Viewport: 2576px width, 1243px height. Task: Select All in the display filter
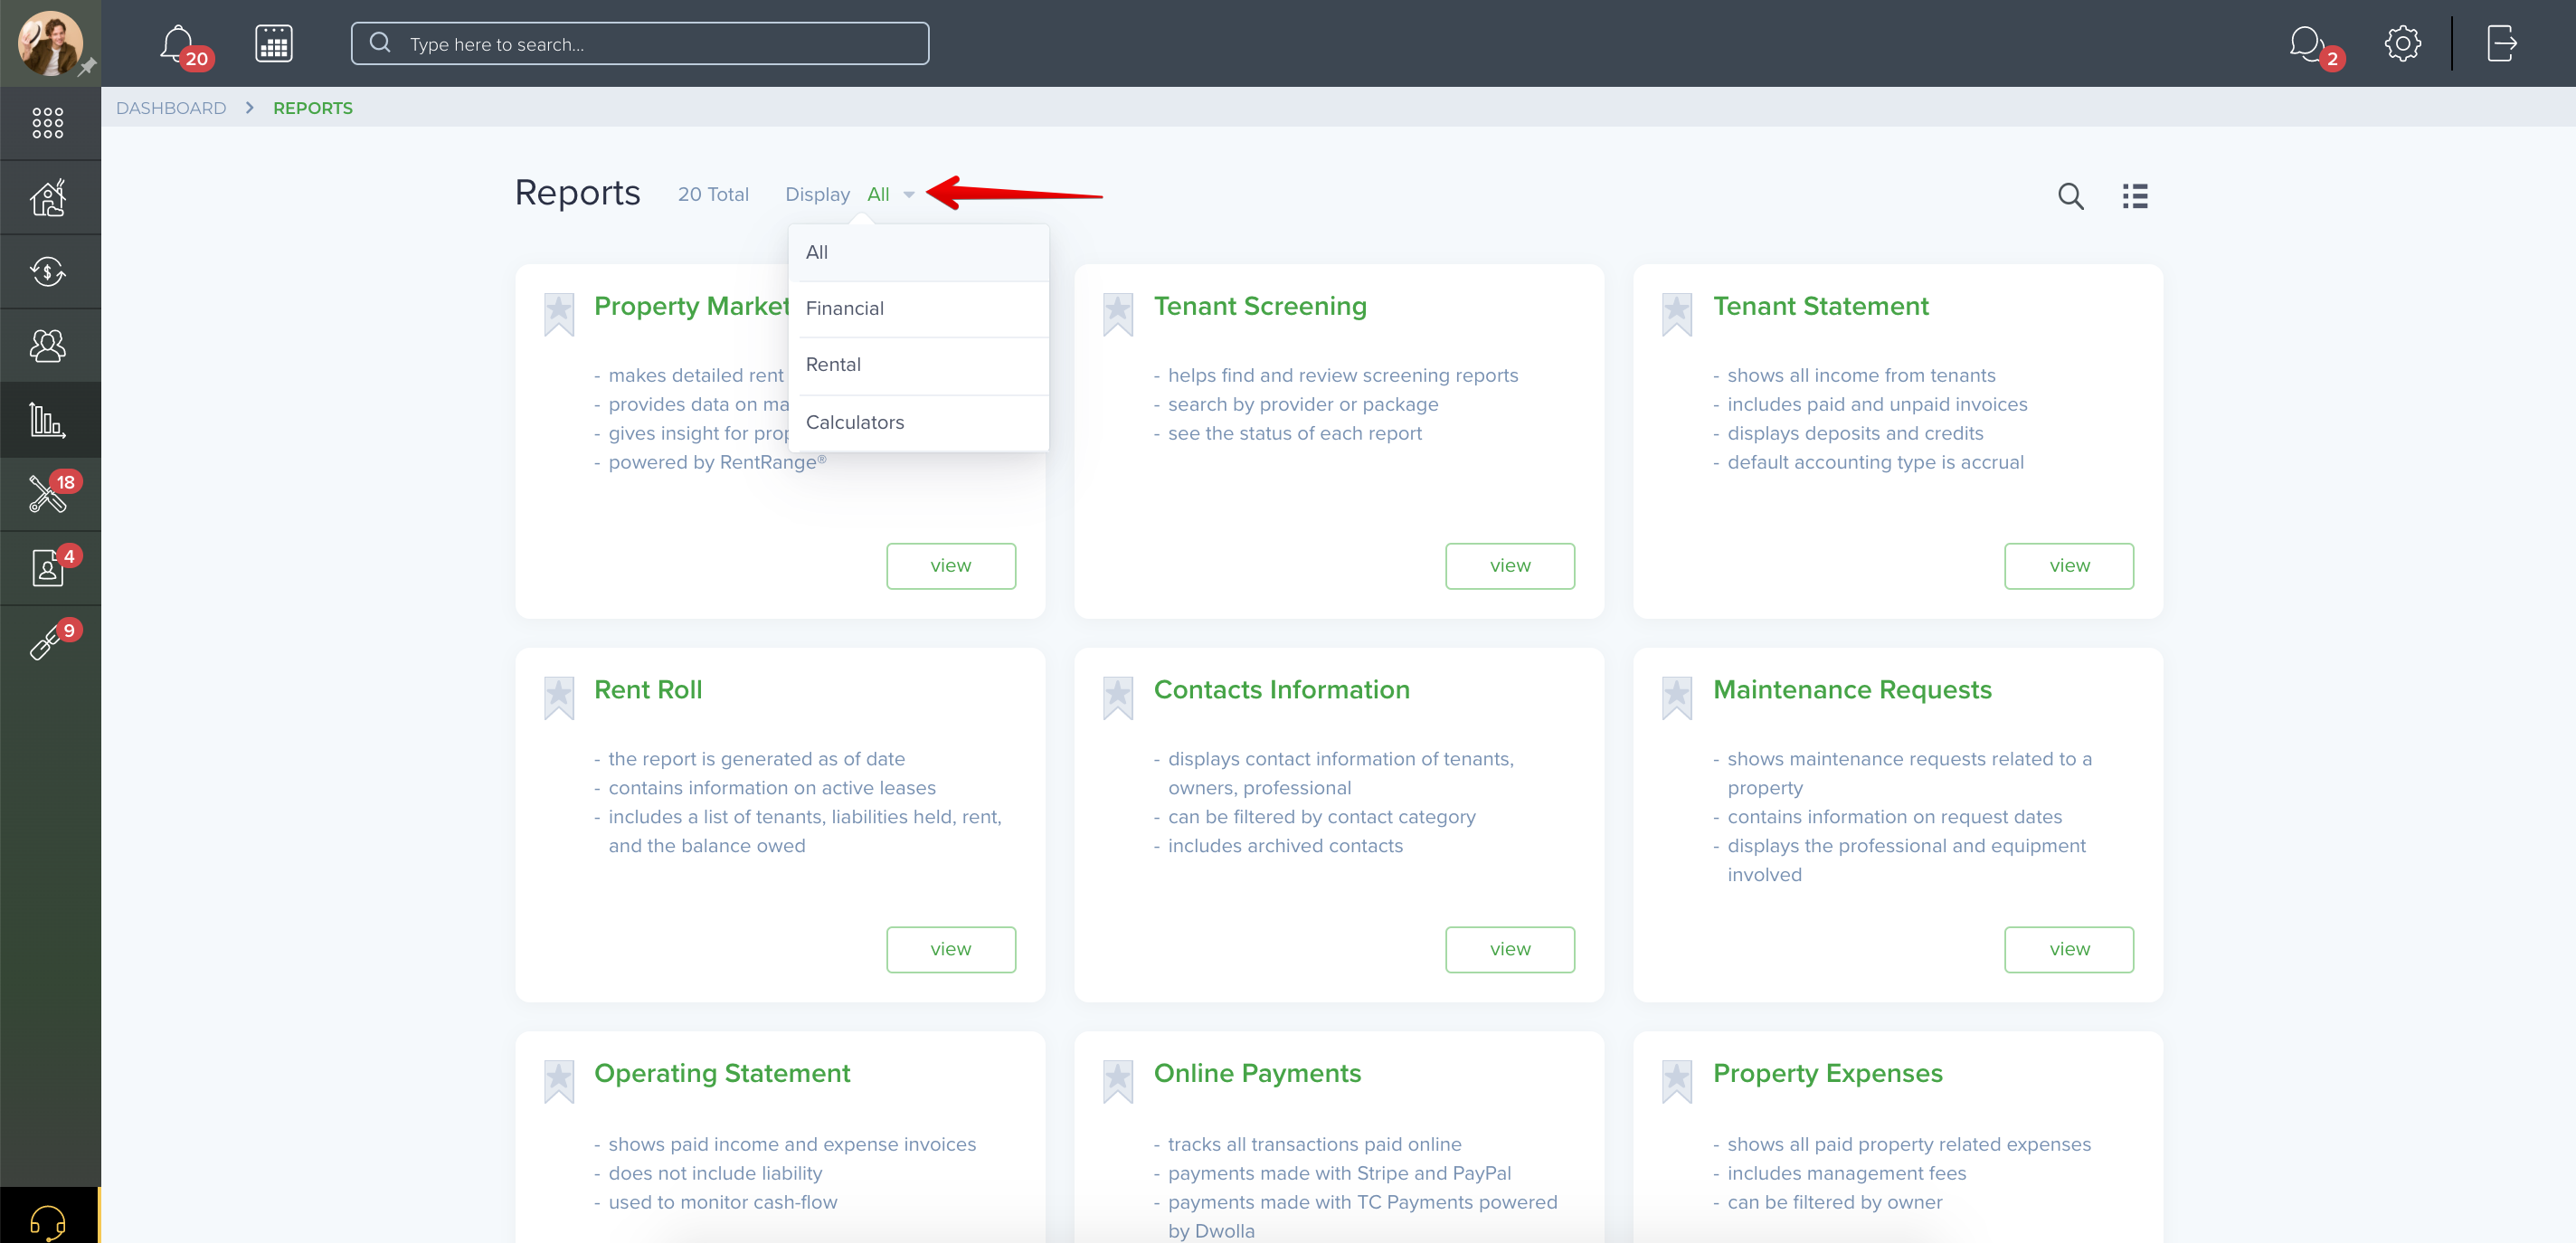coord(919,253)
